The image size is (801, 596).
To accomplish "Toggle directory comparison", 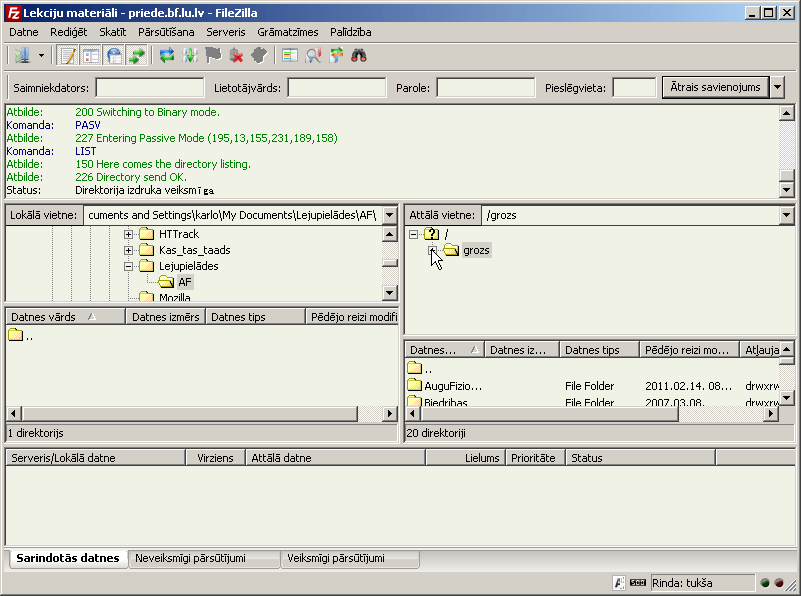I will tap(313, 55).
